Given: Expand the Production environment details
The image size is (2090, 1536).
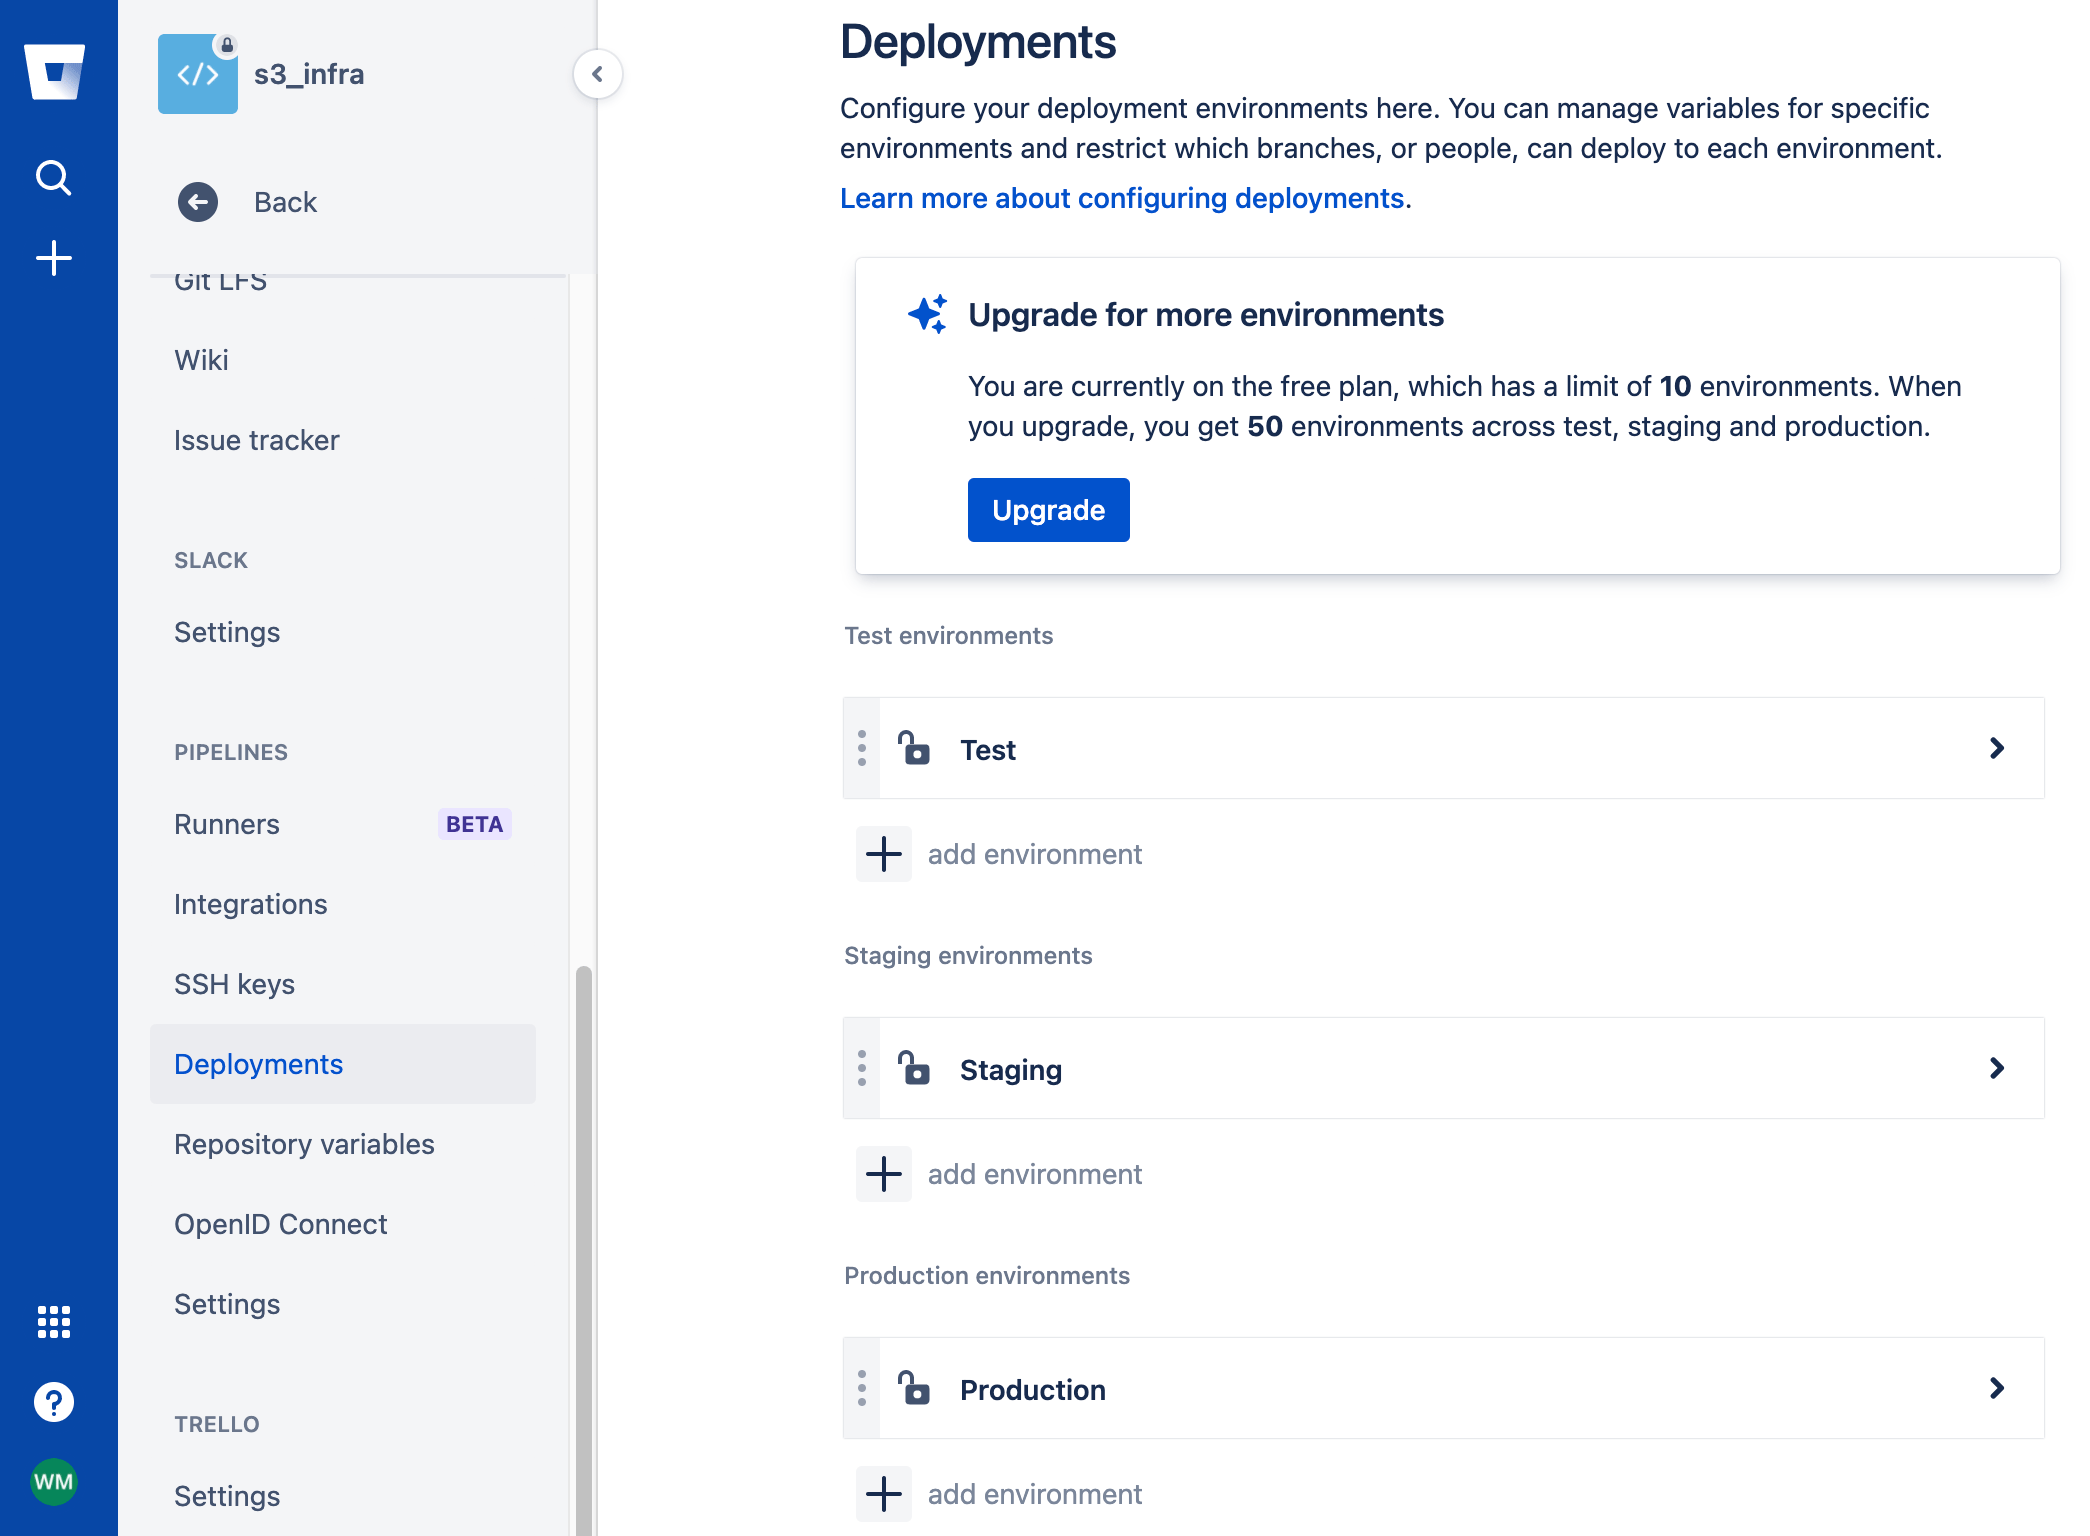Looking at the screenshot, I should tap(1998, 1388).
